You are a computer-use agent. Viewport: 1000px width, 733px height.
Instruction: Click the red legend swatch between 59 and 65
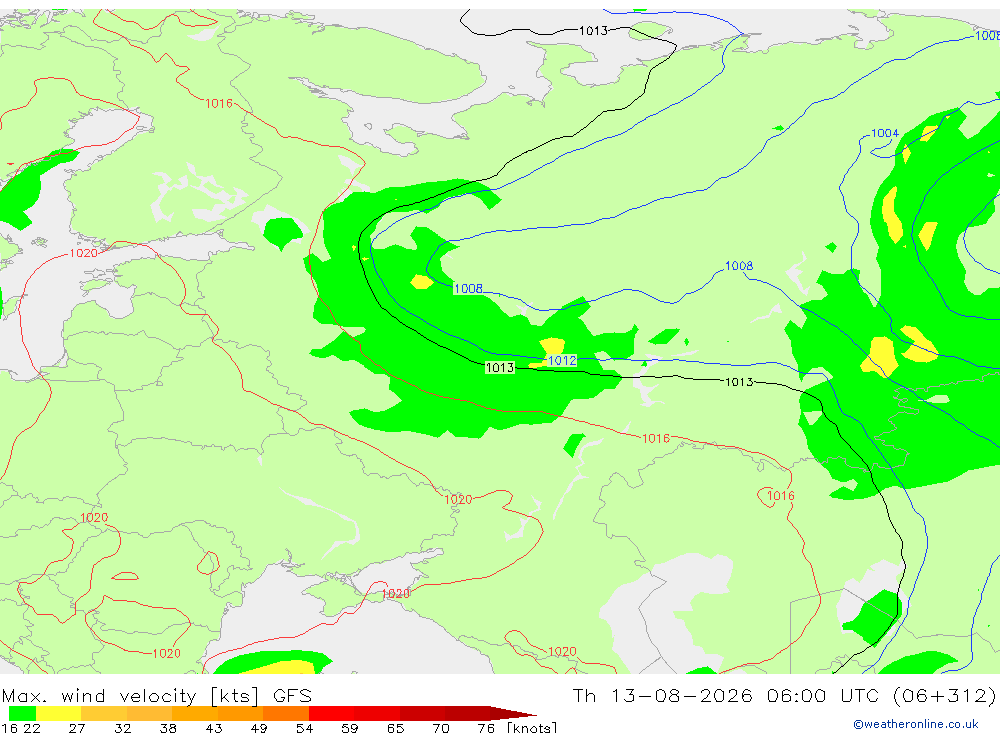pos(377,713)
